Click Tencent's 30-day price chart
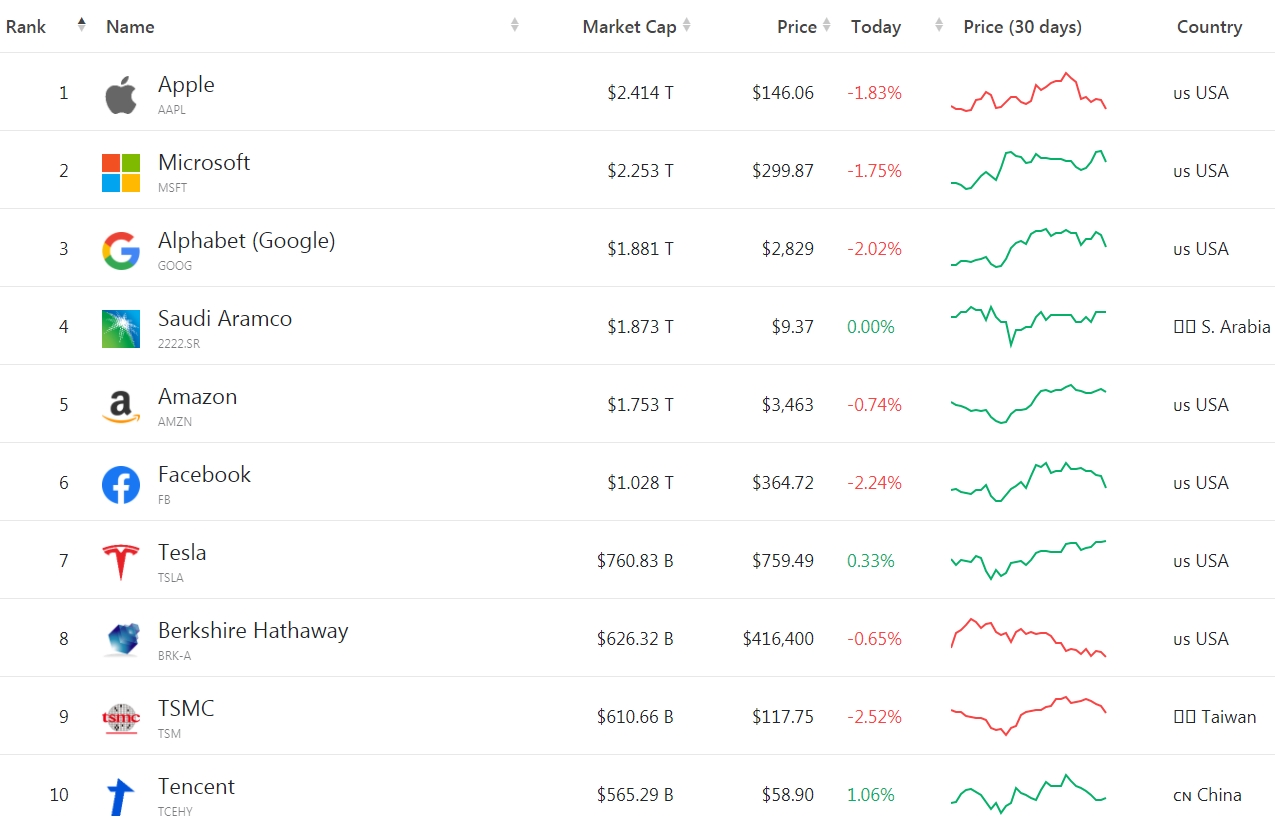The image size is (1275, 828). (1028, 793)
